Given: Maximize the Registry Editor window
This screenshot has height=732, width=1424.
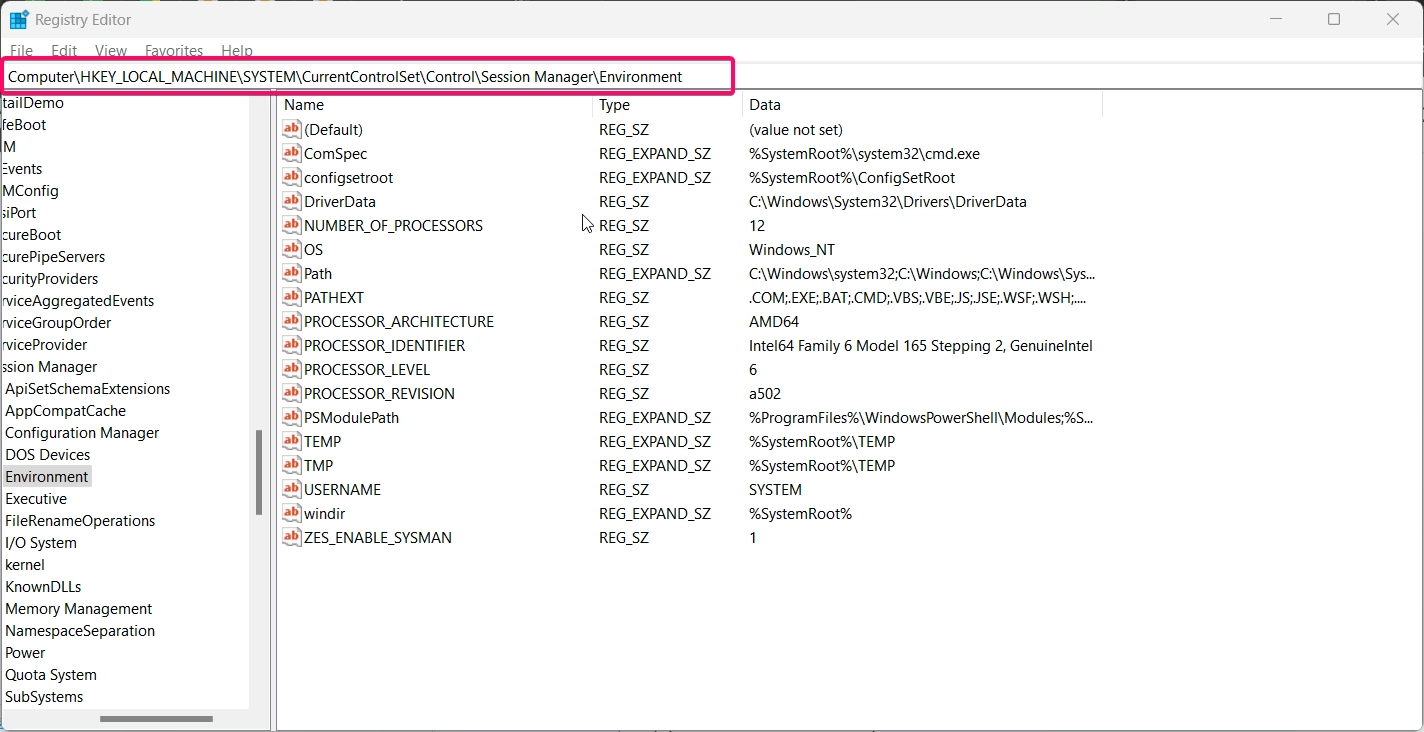Looking at the screenshot, I should tap(1334, 19).
